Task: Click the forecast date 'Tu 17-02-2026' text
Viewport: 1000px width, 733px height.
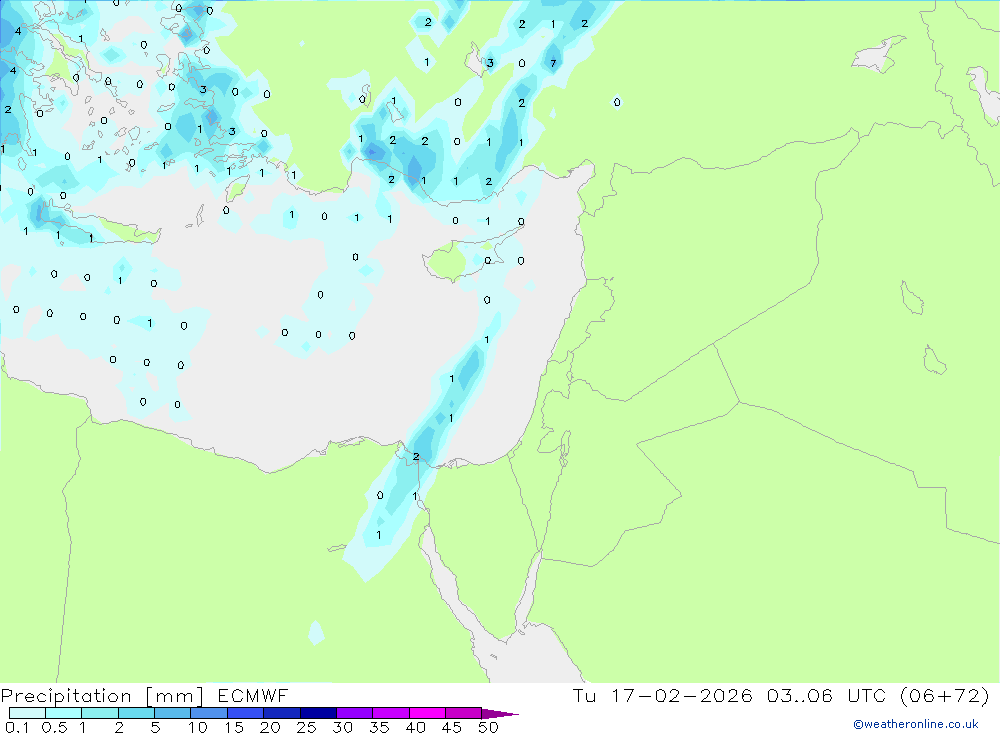Action: [662, 695]
